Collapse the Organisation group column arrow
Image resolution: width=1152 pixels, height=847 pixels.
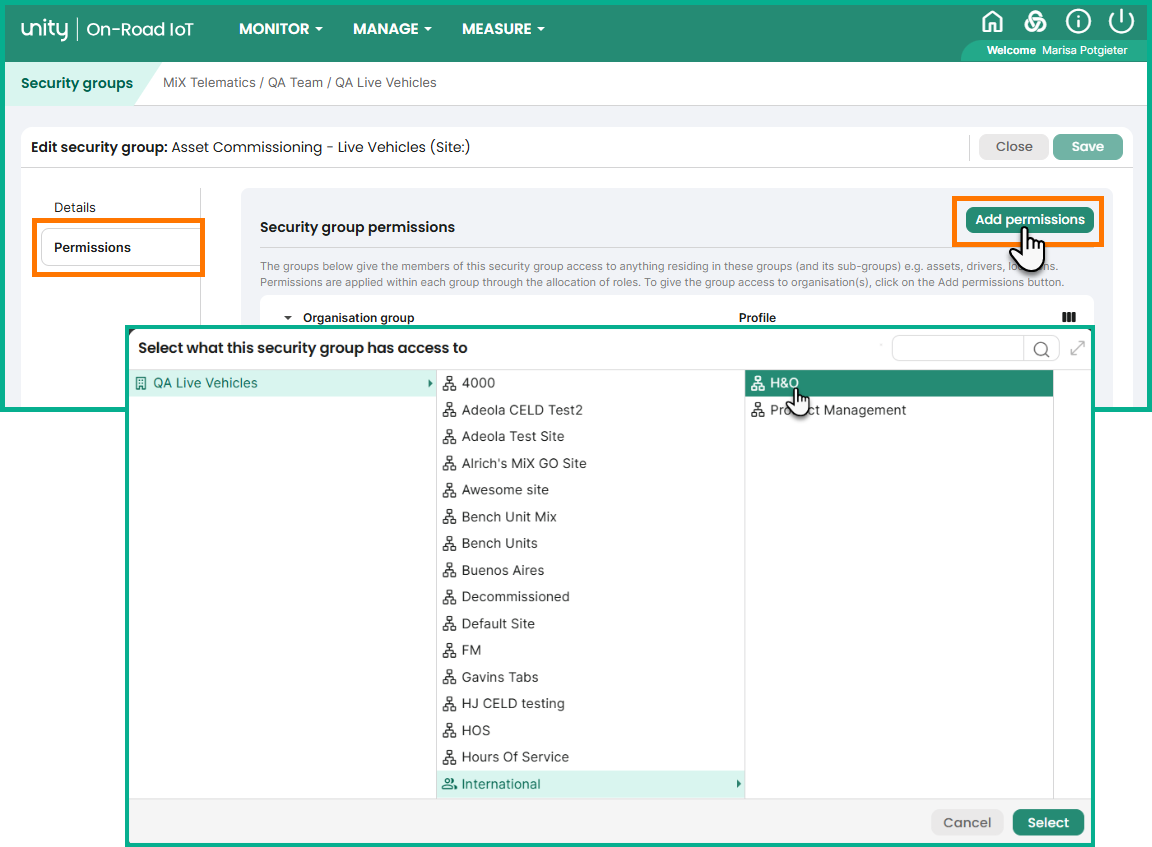tap(288, 317)
